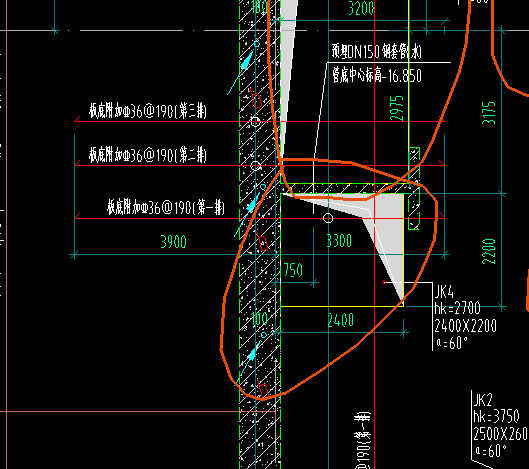Select the 3900 dimension text
This screenshot has height=469, width=529.
coord(173,242)
